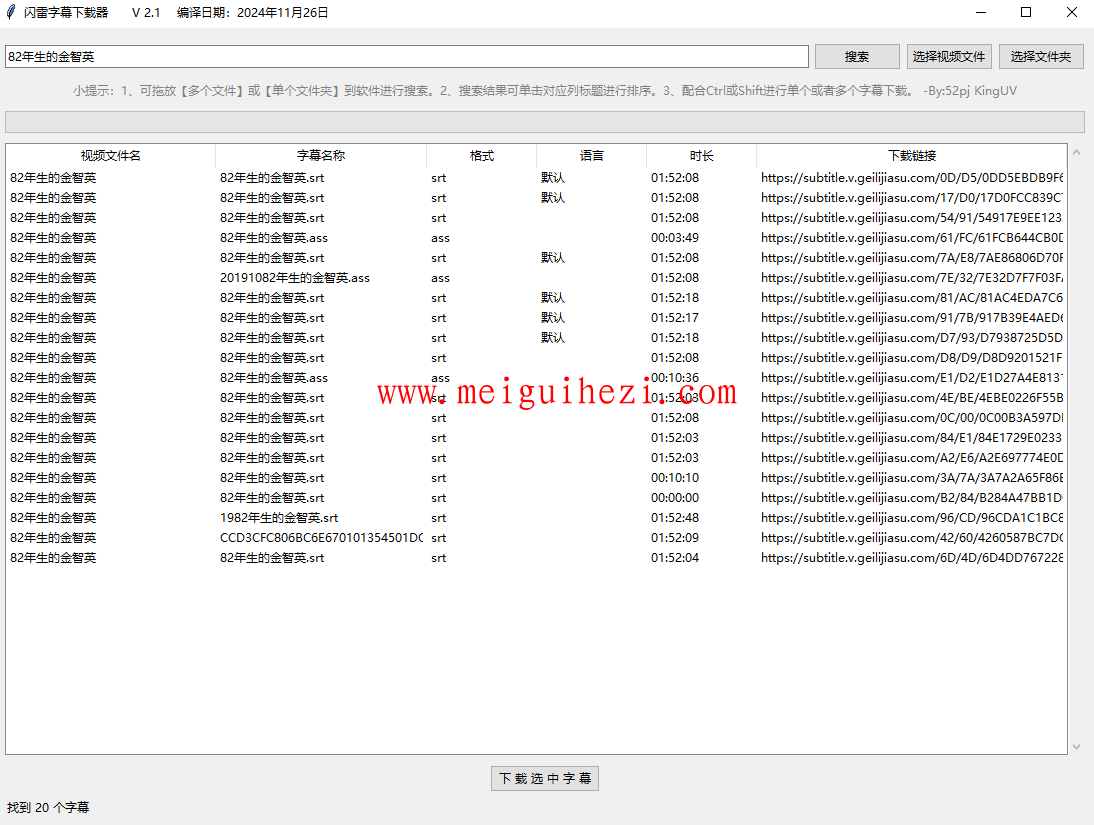Click the empty progress bar below tips
This screenshot has height=825, width=1094.
coord(545,121)
